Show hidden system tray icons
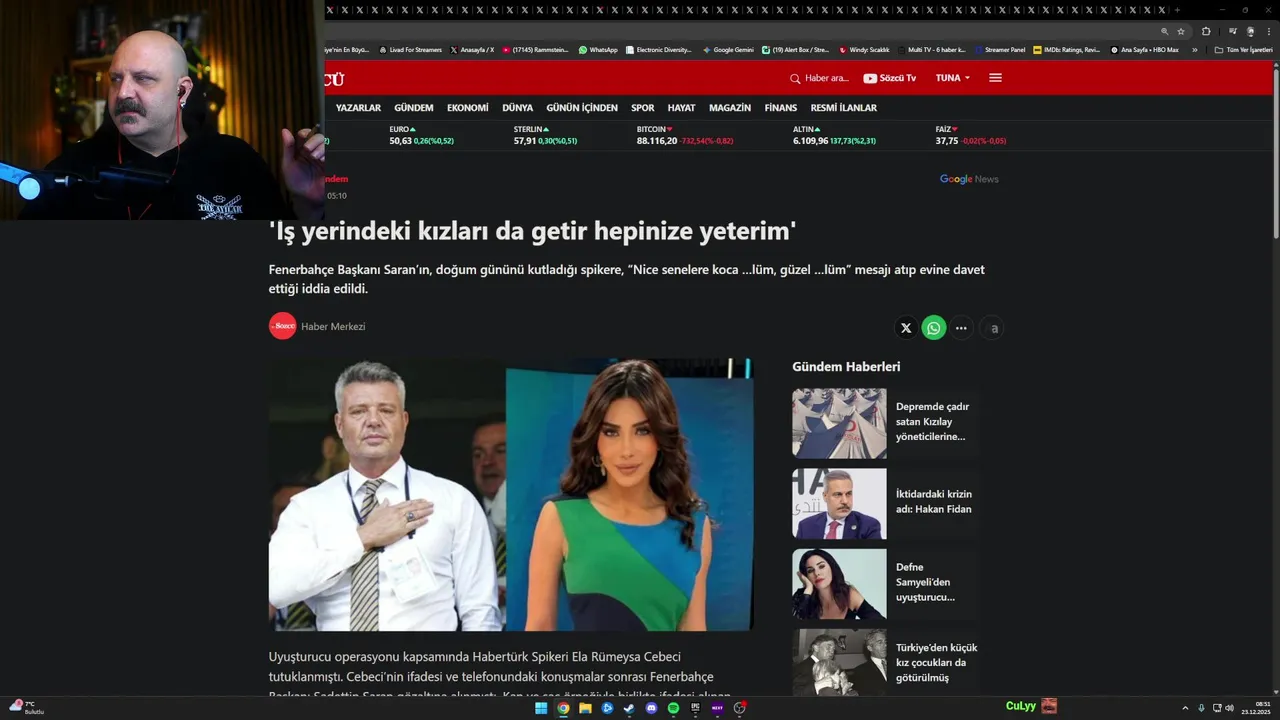 (1186, 708)
